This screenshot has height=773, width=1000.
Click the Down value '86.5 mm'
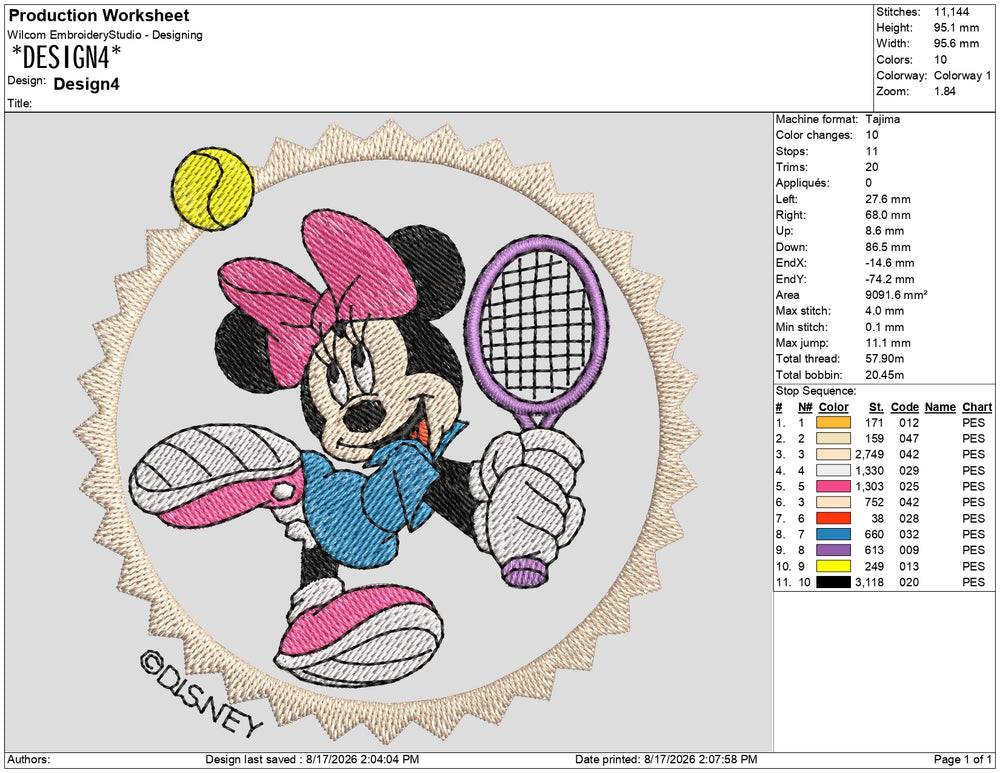pos(888,247)
